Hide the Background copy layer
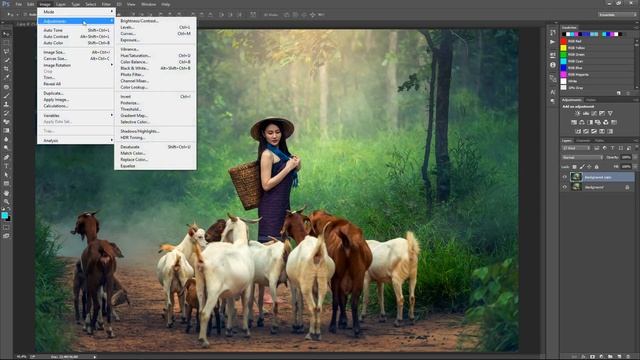640x360 pixels. (565, 177)
